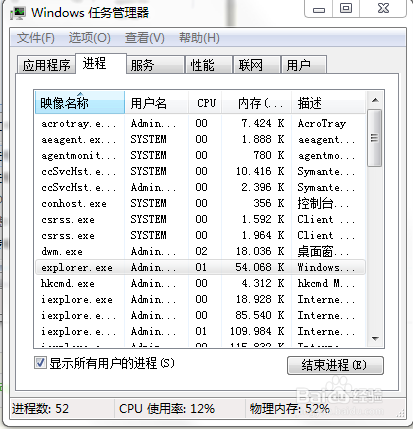This screenshot has height=429, width=413.
Task: Click the 控制台... description cell
Action: [323, 203]
